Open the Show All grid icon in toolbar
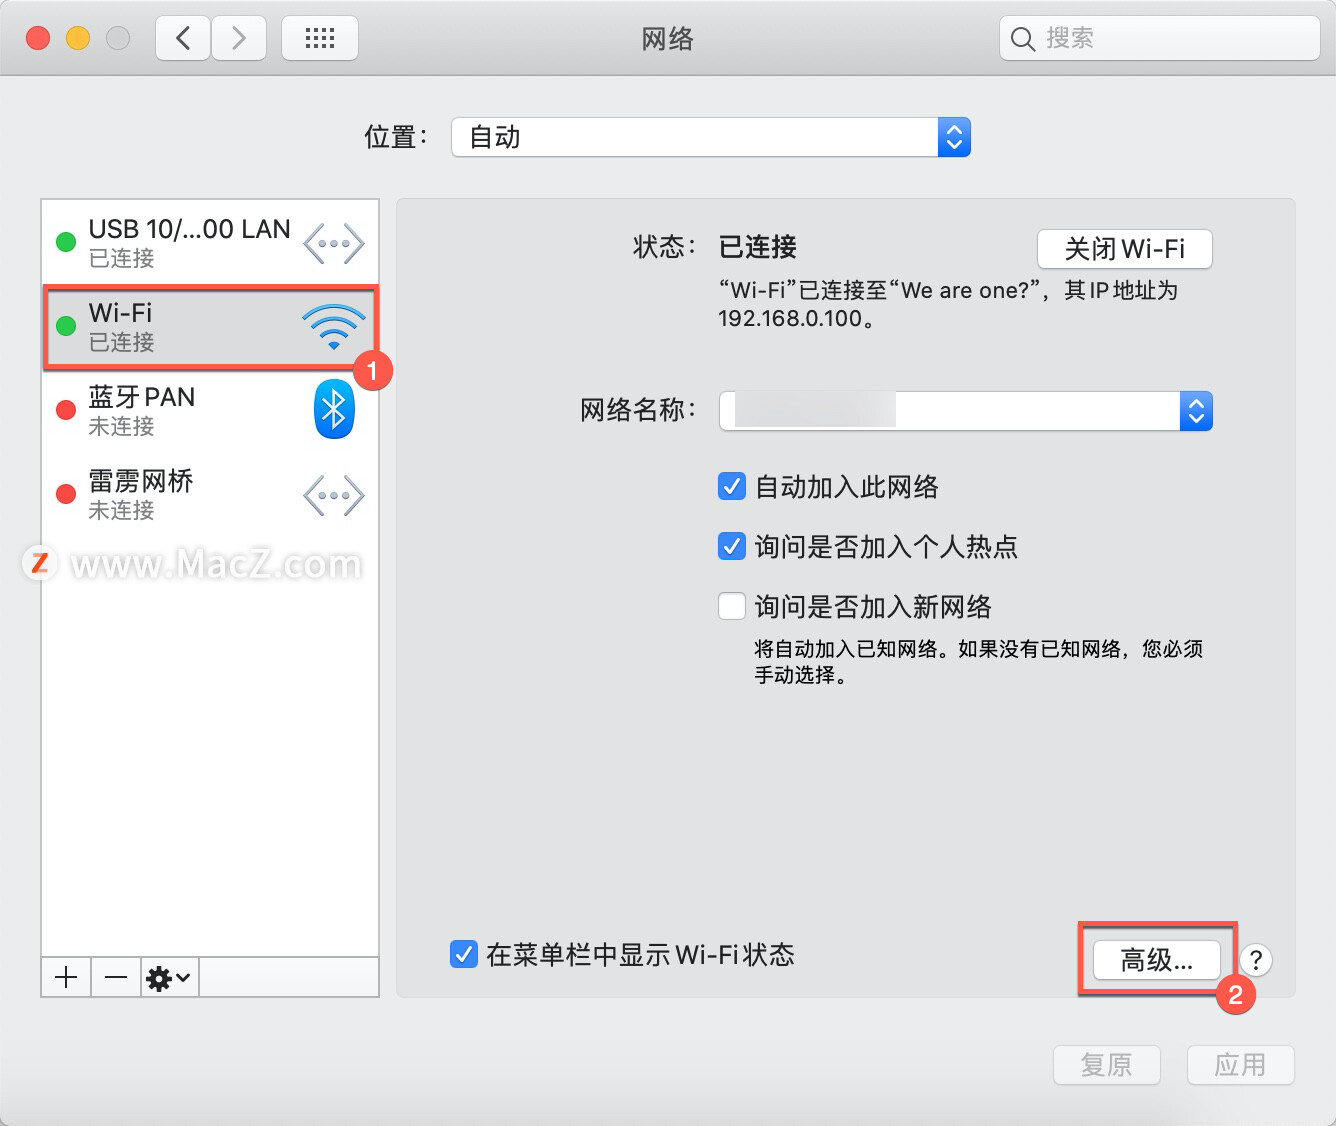1336x1126 pixels. click(x=319, y=37)
